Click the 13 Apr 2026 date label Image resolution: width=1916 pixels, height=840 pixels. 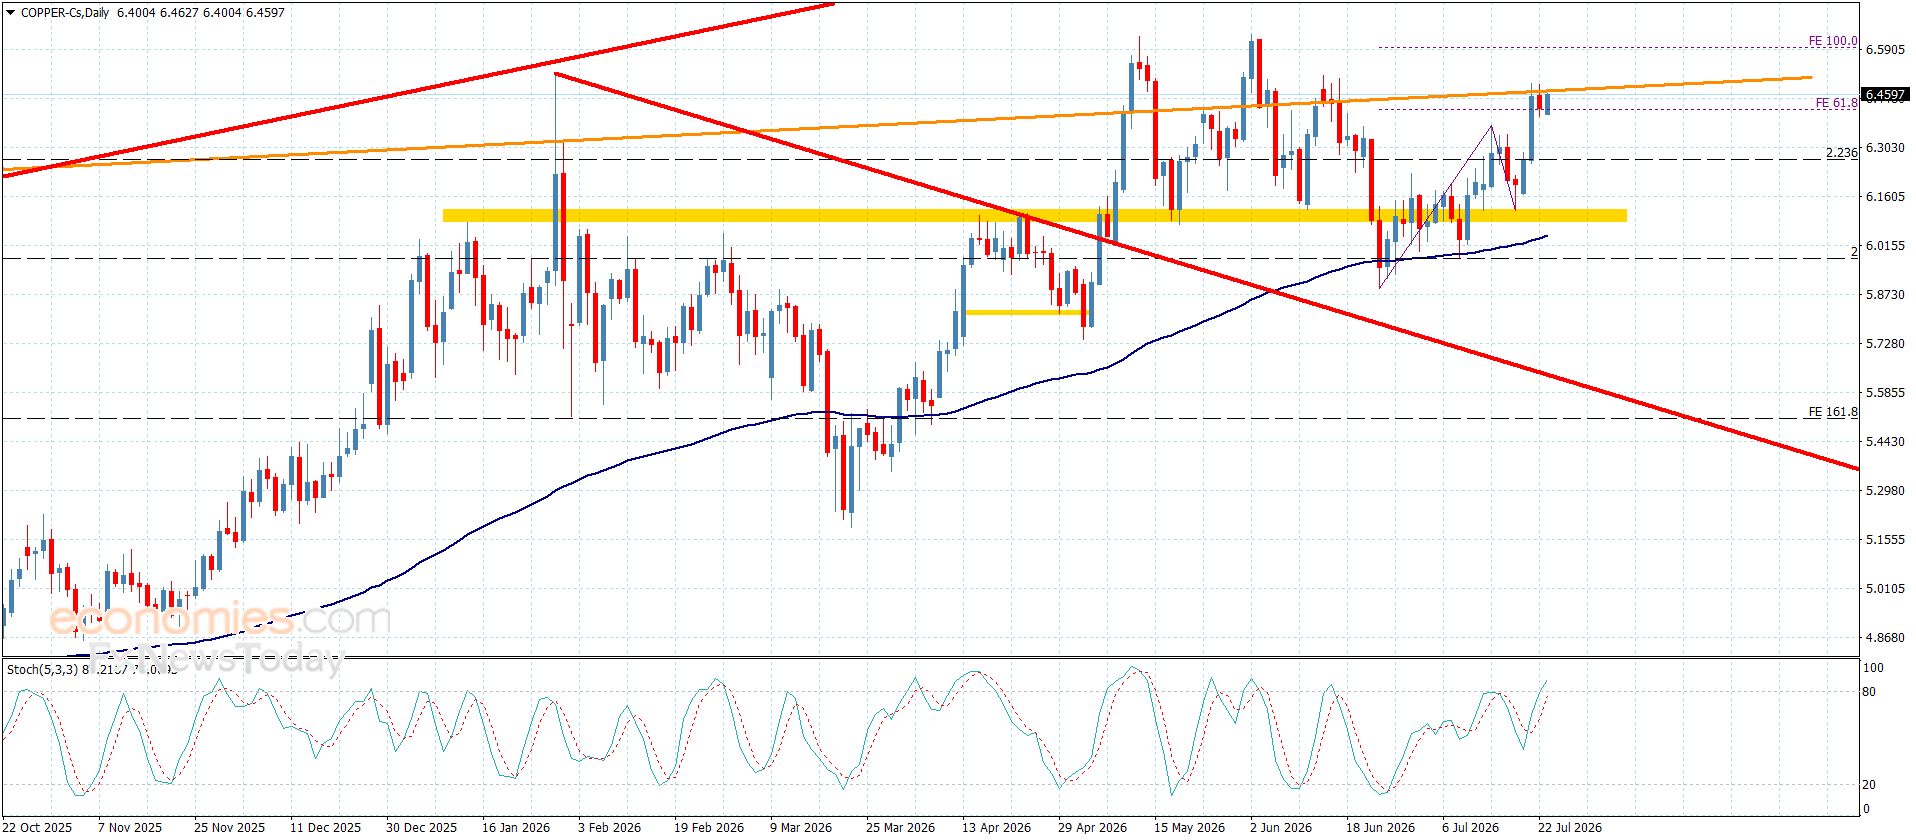(x=997, y=828)
